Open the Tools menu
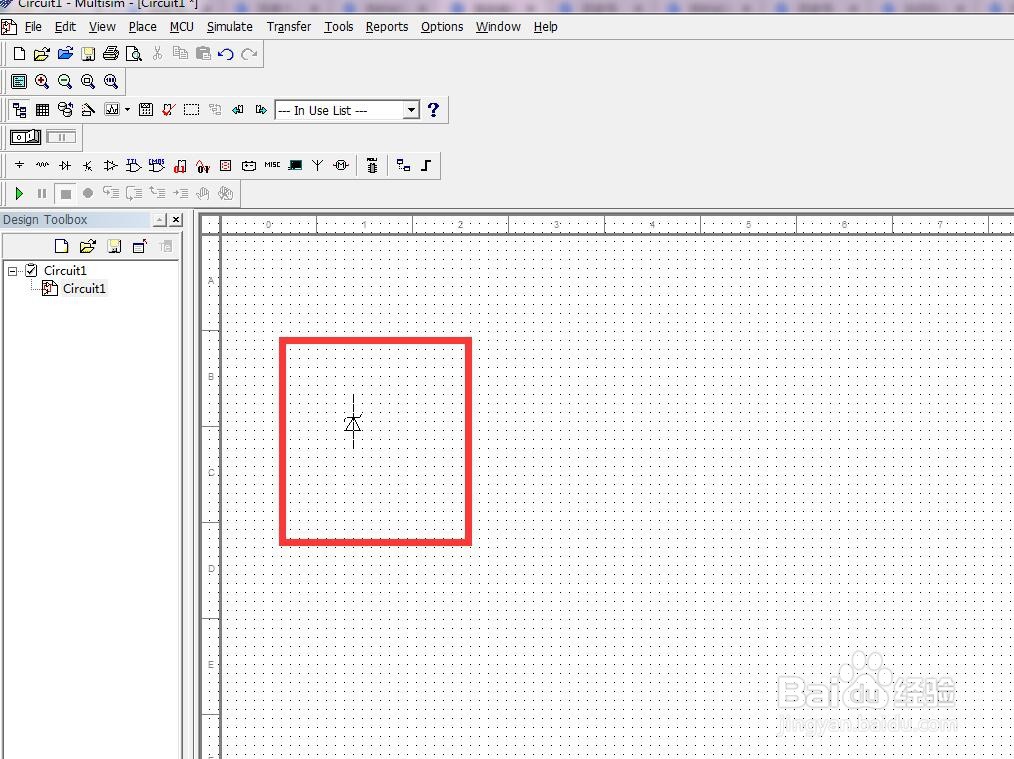The height and width of the screenshot is (759, 1014). click(339, 27)
